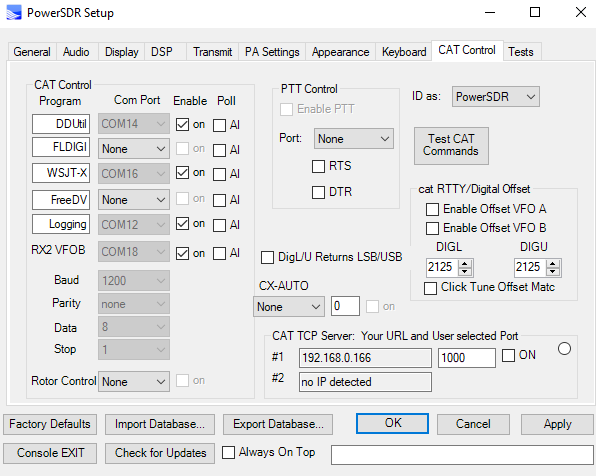Open the Baud 1200 dropdown

(x=134, y=281)
